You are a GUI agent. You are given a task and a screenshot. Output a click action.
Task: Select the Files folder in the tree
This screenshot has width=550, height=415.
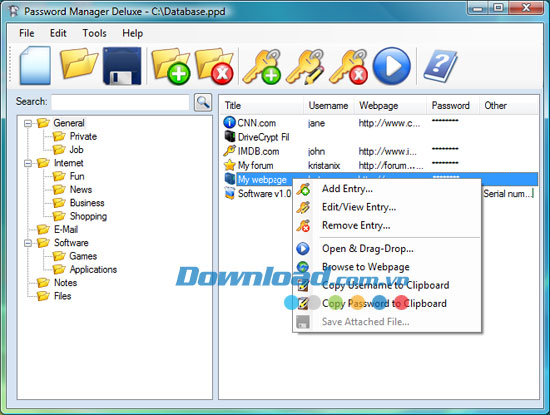click(62, 296)
